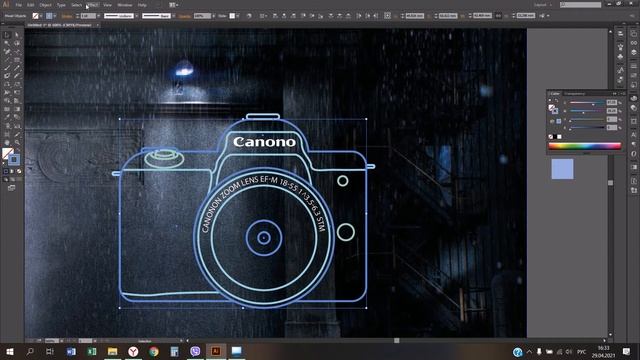The height and width of the screenshot is (360, 640).
Task: Select the Line Segment tool
Action: pyautogui.click(x=7, y=60)
